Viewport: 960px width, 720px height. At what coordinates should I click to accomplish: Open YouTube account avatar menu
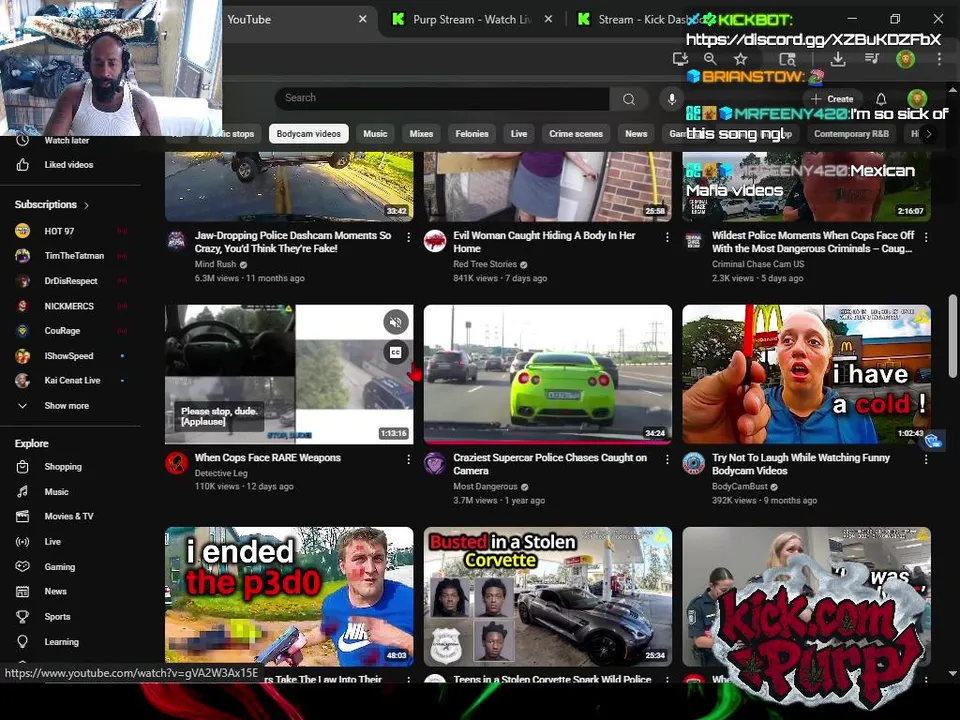(x=917, y=99)
